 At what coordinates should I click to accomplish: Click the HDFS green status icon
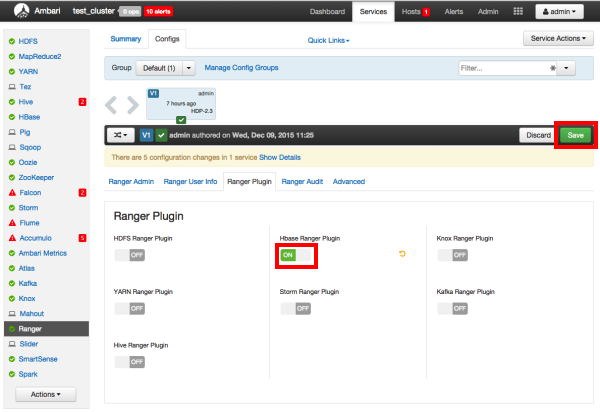click(x=12, y=41)
